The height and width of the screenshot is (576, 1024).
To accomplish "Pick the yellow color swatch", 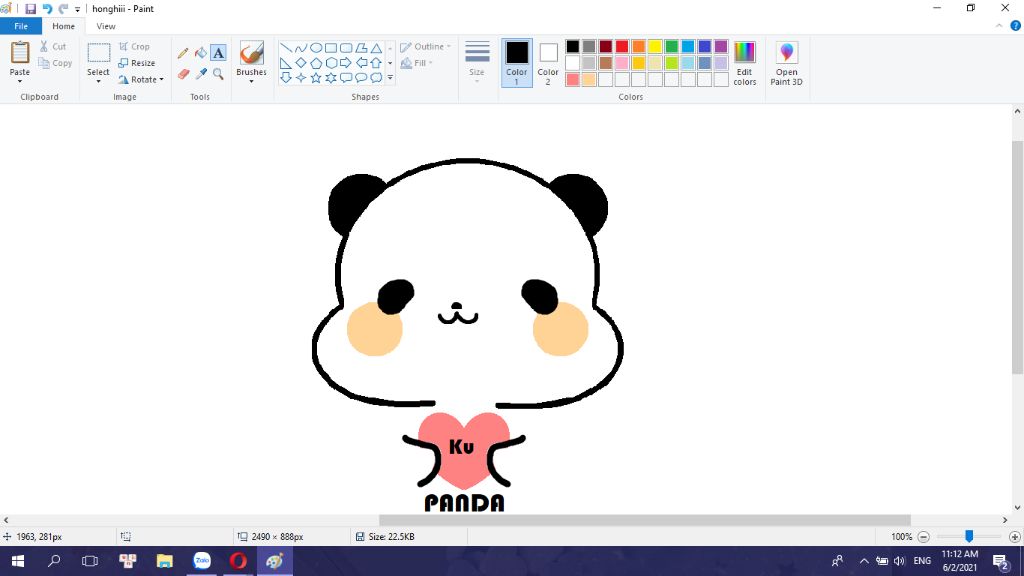I will click(x=655, y=46).
